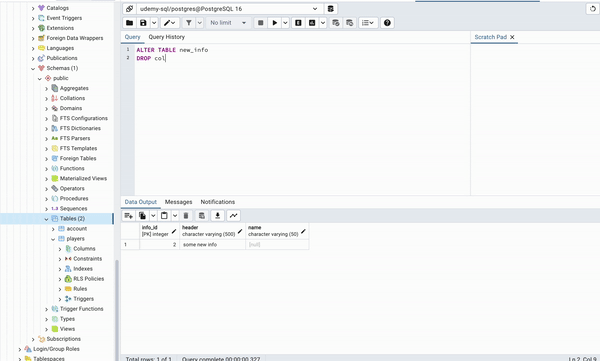The image size is (600, 361).
Task: Switch to the Data Output tab
Action: [x=140, y=202]
